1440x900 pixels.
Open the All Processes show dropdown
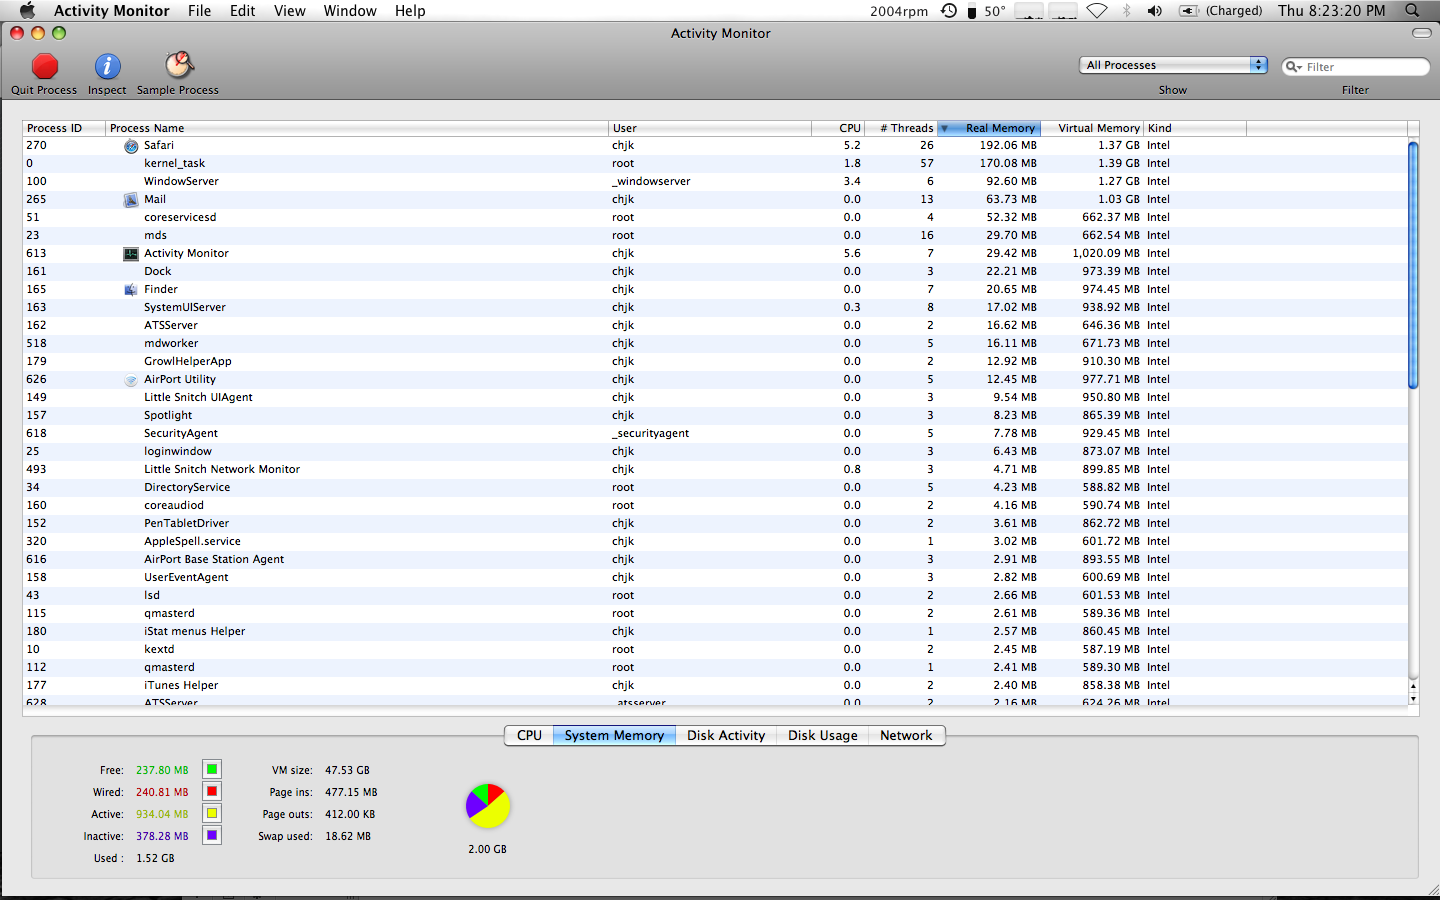click(1173, 65)
